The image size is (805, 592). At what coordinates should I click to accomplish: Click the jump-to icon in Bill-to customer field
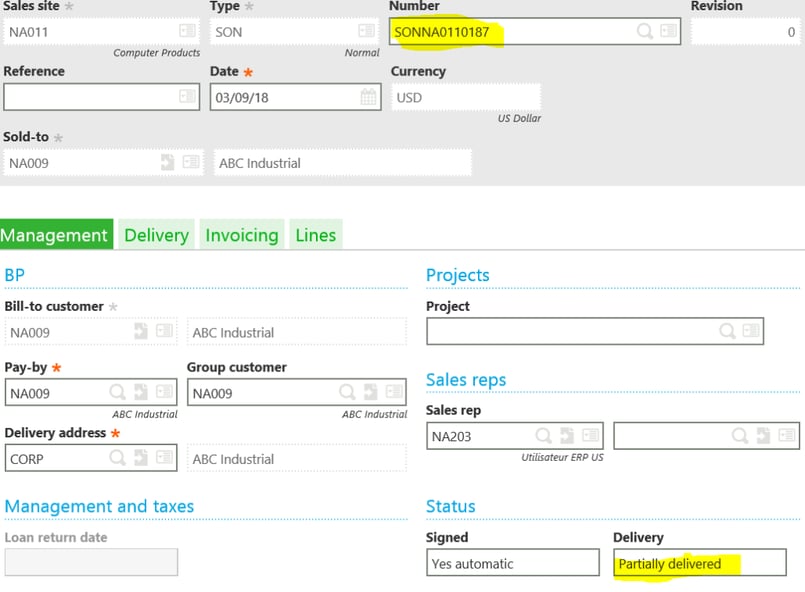(142, 332)
